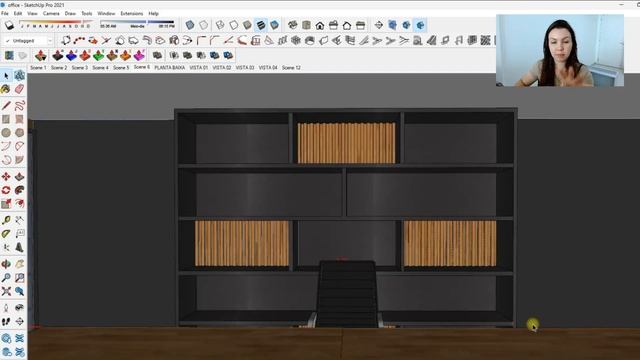
Task: Toggle Back Edges style
Action: (203, 25)
